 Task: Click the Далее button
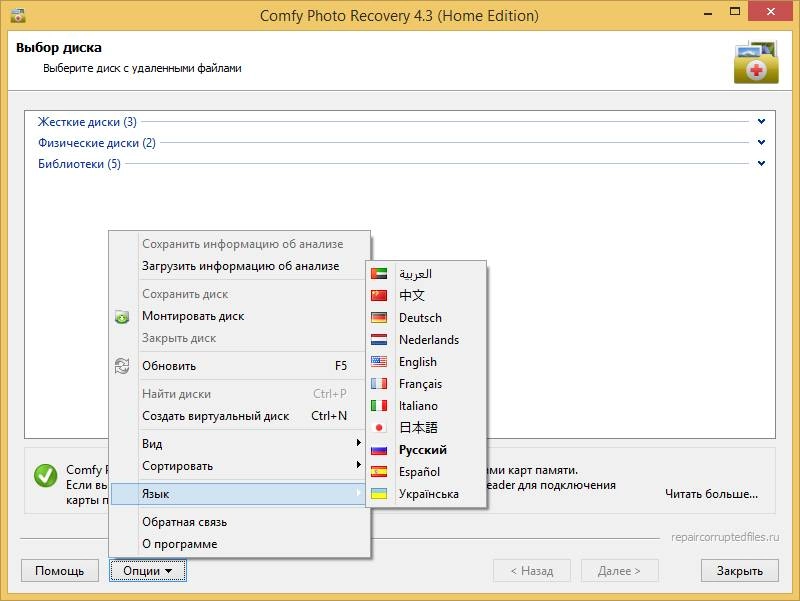pyautogui.click(x=619, y=570)
